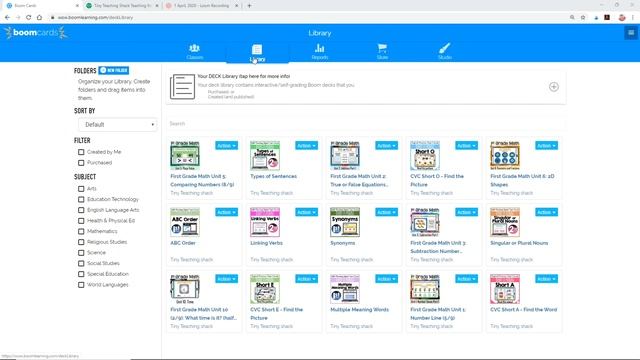Check English Language Arts subject
The image size is (640, 360).
pos(81,210)
